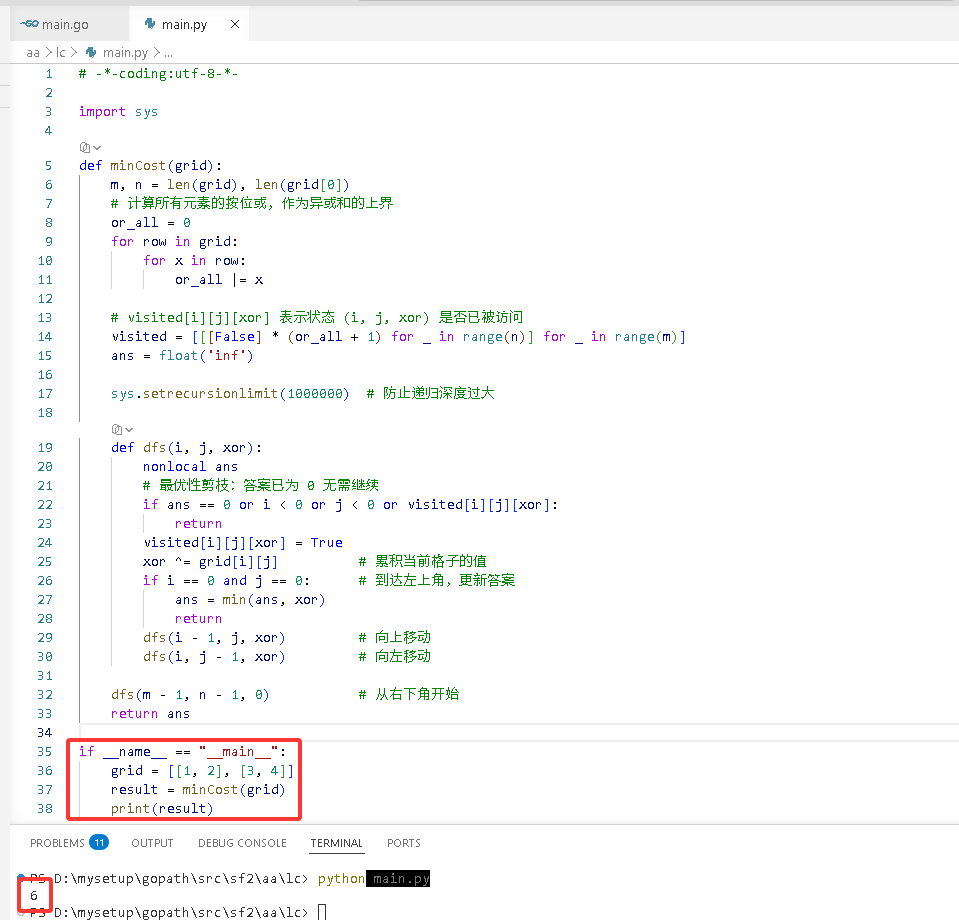The image size is (959, 920).
Task: Close the main.py editor tab
Action: (235, 24)
